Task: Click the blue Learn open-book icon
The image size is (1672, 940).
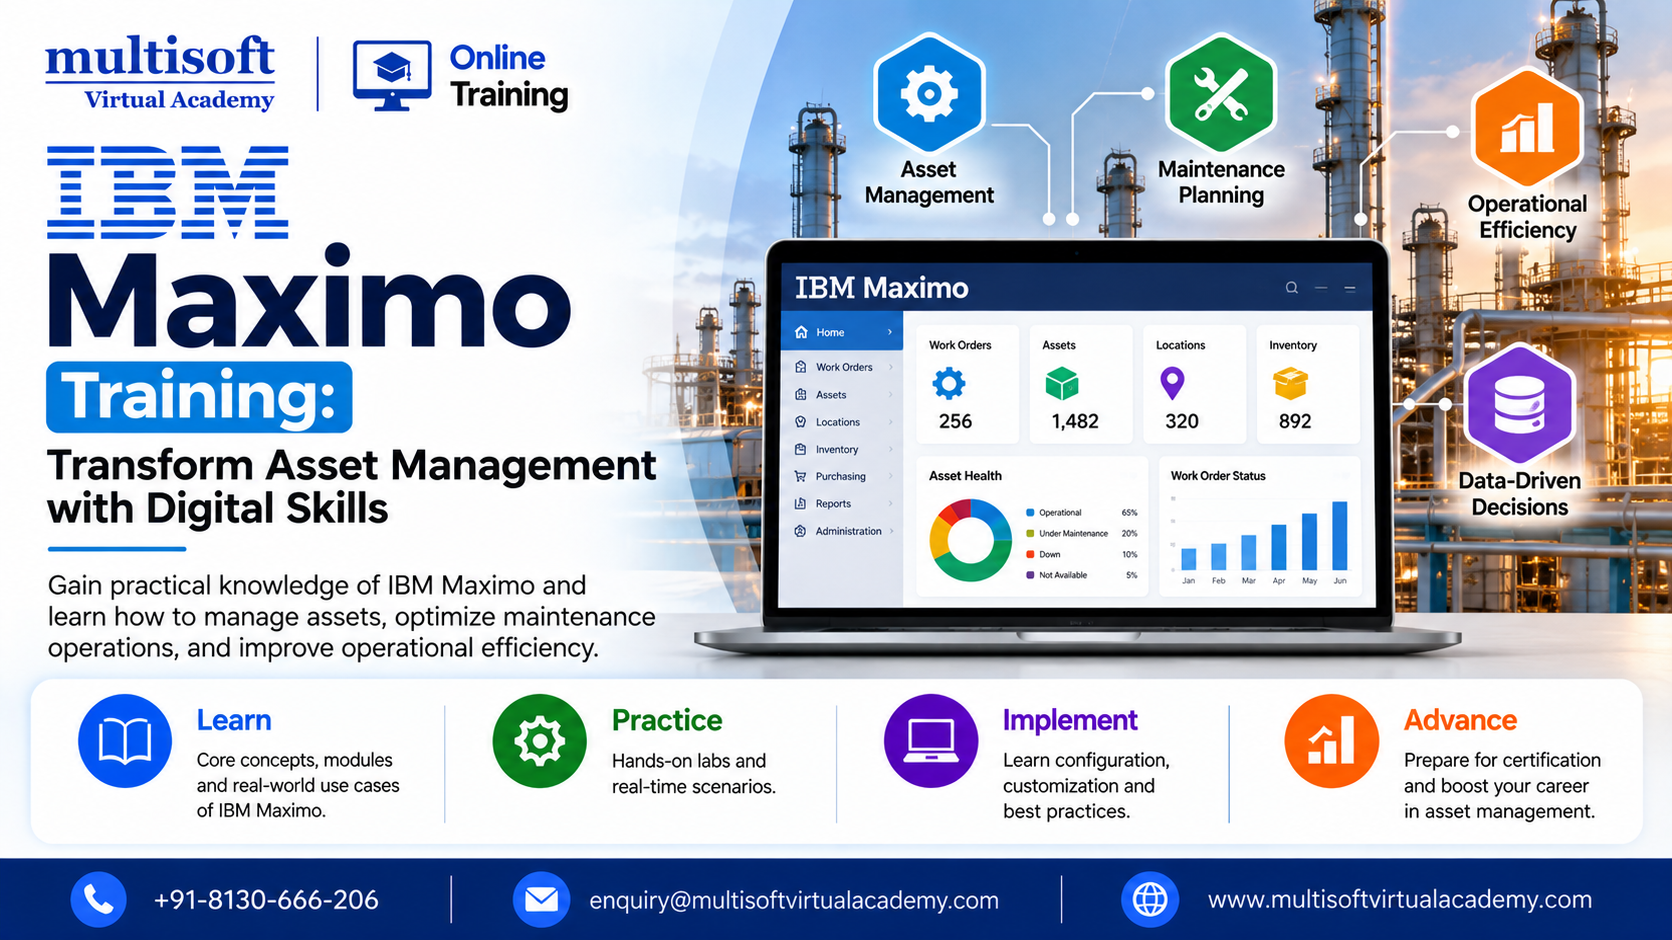Action: [125, 741]
